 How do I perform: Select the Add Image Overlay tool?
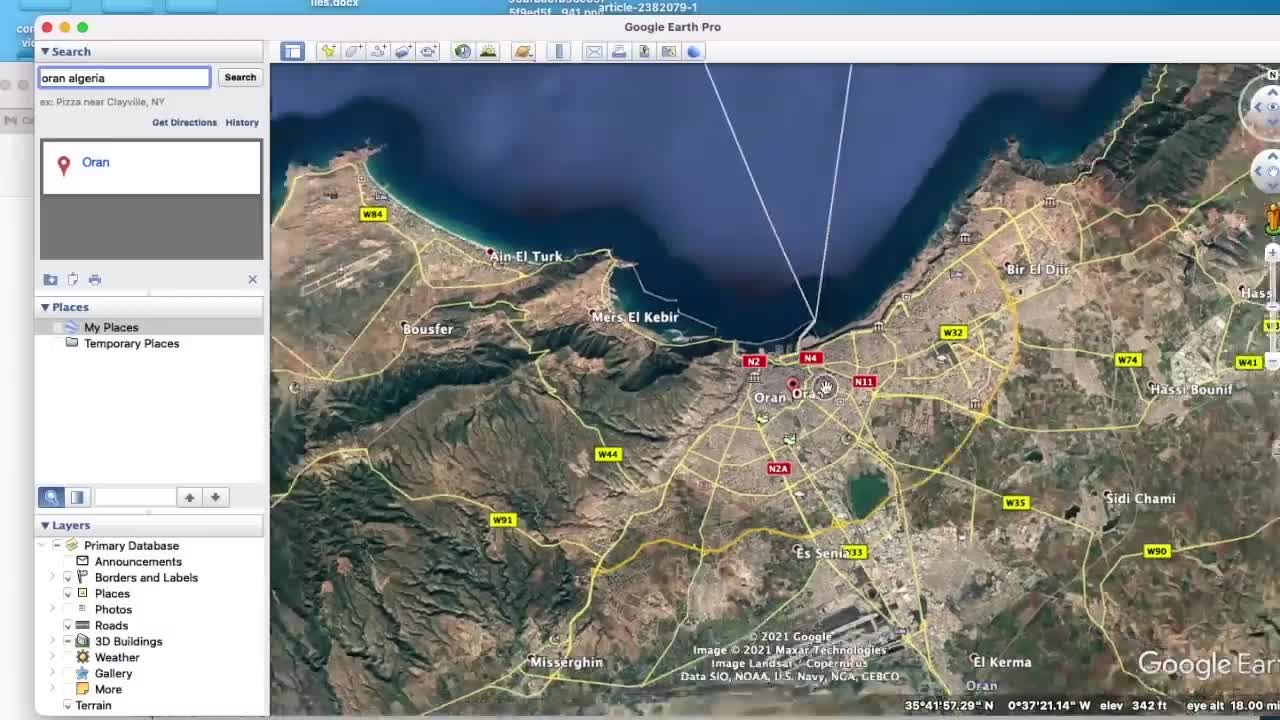(403, 52)
